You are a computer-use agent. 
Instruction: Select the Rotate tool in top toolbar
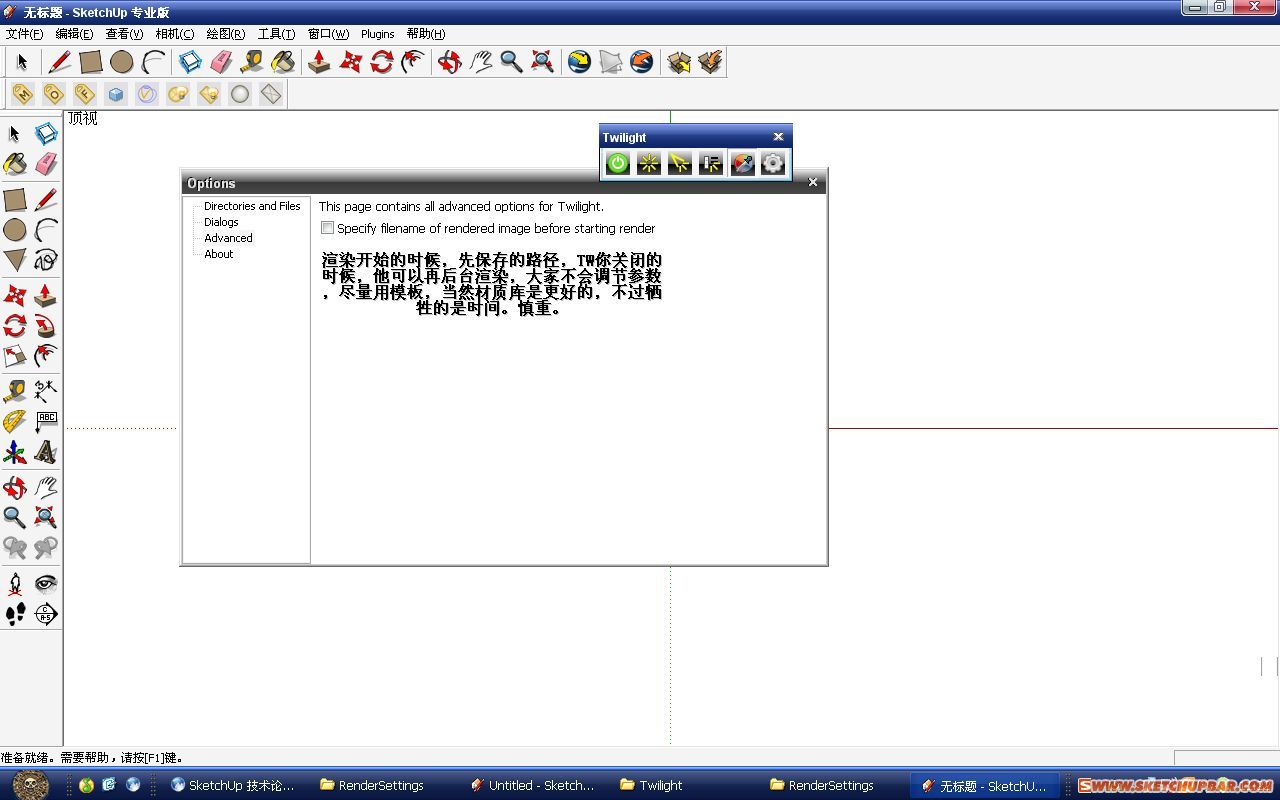pyautogui.click(x=381, y=62)
